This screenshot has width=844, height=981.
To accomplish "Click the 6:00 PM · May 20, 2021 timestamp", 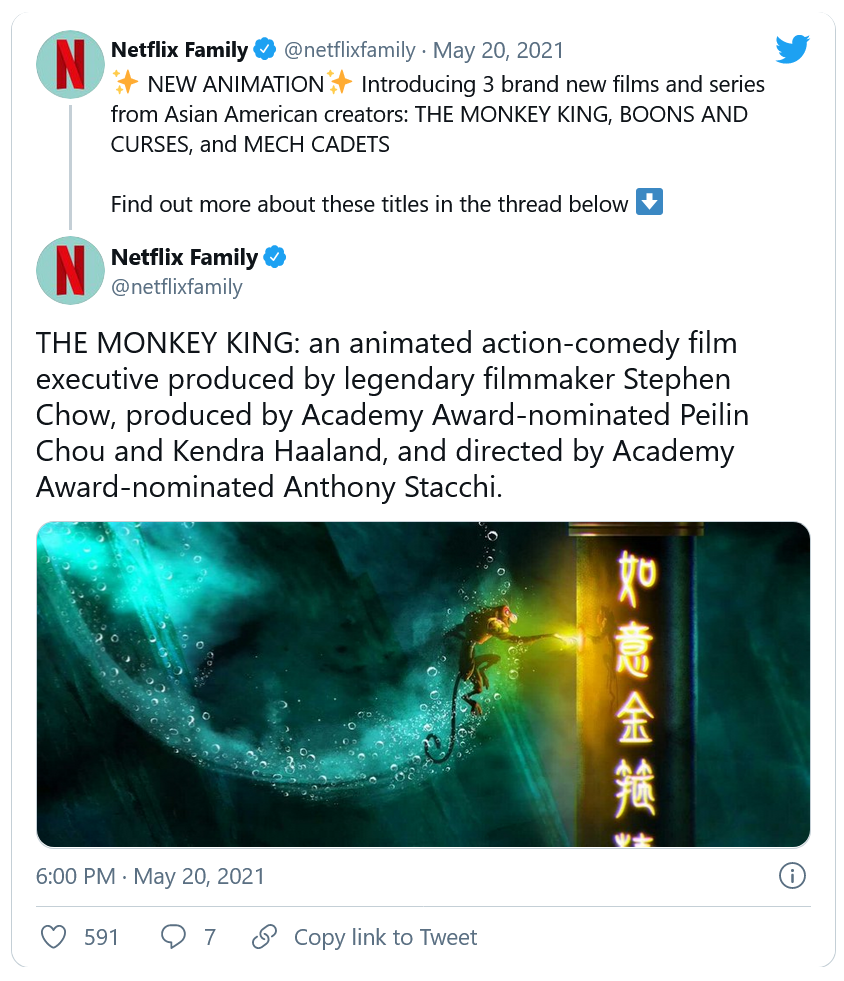I will (x=151, y=877).
